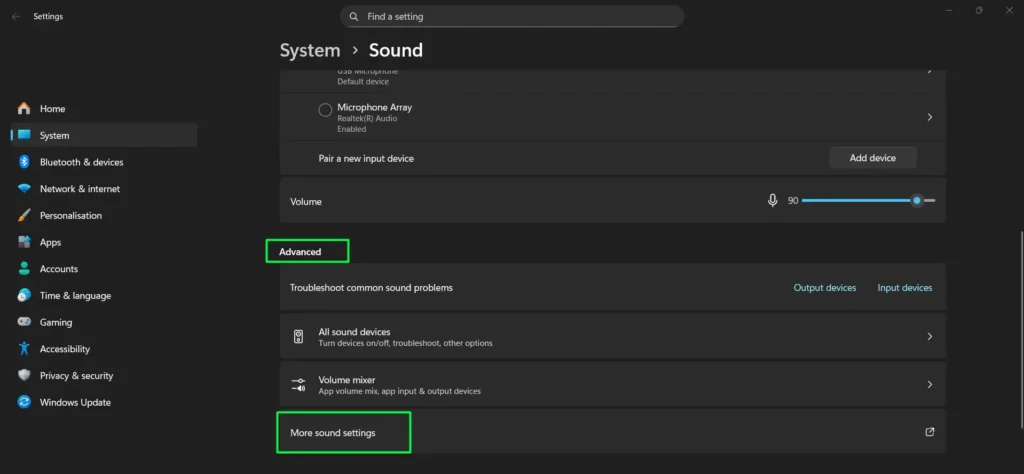Image resolution: width=1024 pixels, height=474 pixels.
Task: Click the external link icon for More sound settings
Action: (929, 432)
